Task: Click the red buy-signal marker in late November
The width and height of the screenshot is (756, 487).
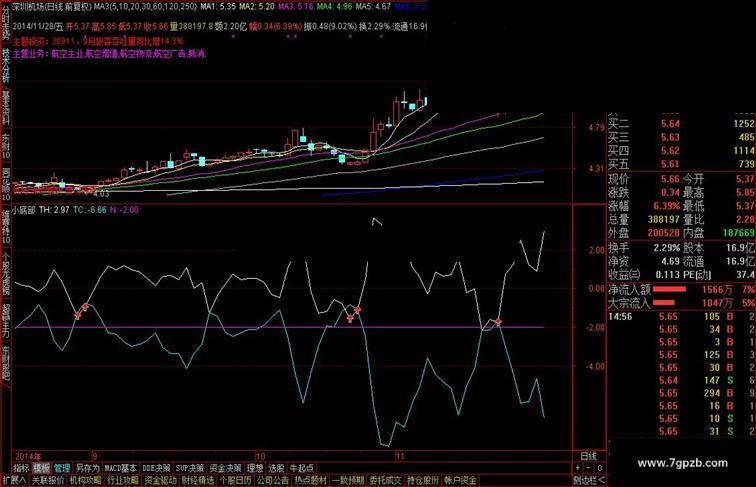Action: [499, 321]
